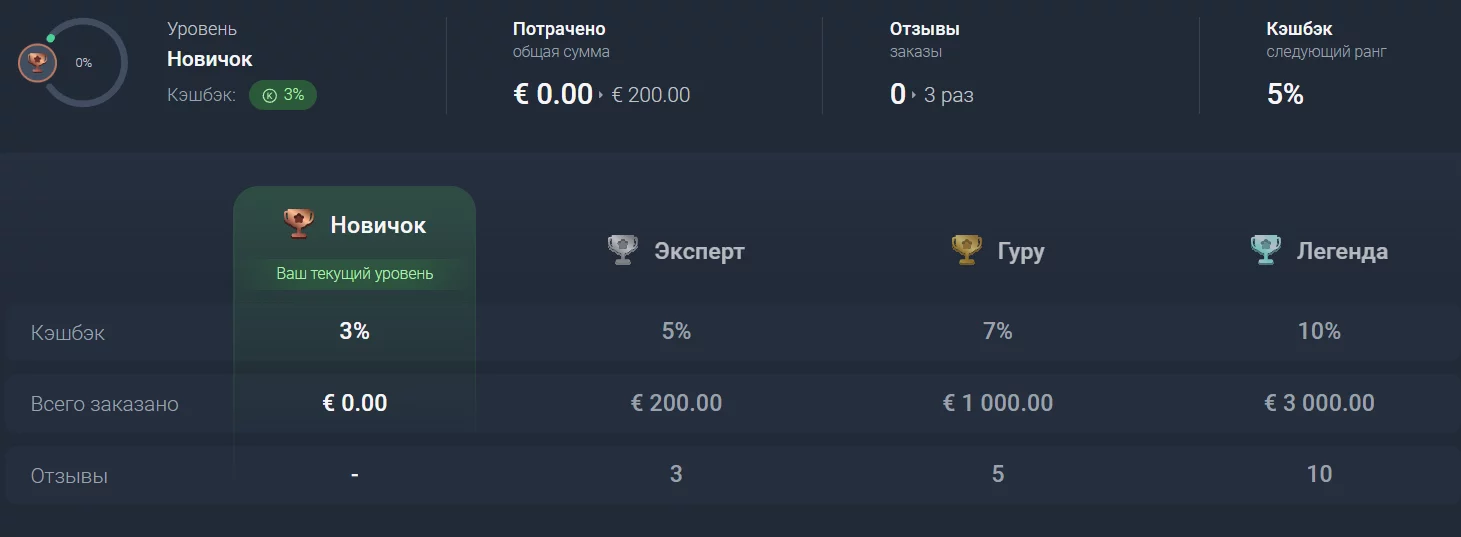The height and width of the screenshot is (537, 1461).
Task: Click the trophy avatar in the progress ring
Action: pos(37,63)
